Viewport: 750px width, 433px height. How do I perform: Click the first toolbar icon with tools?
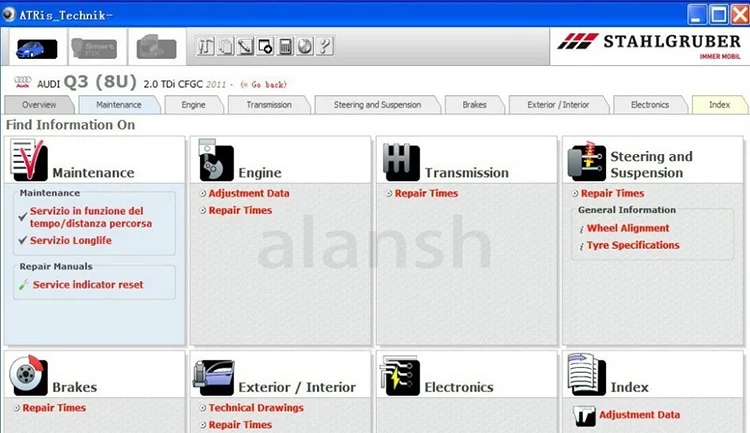(x=205, y=46)
